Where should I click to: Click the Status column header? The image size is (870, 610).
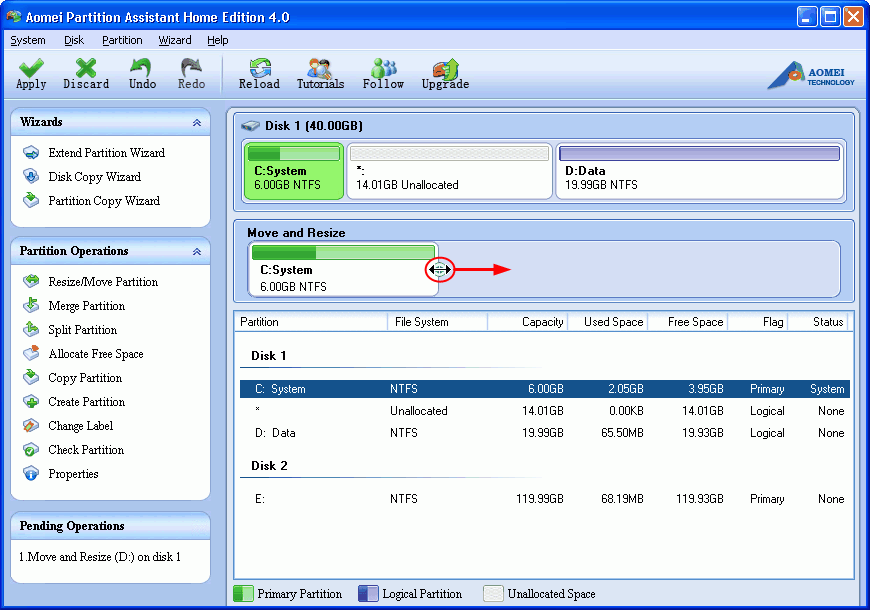pyautogui.click(x=819, y=322)
